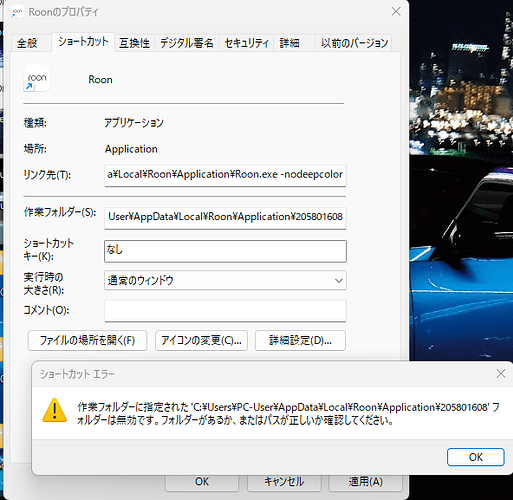Click ファイルの場所を開く button

tap(87, 340)
